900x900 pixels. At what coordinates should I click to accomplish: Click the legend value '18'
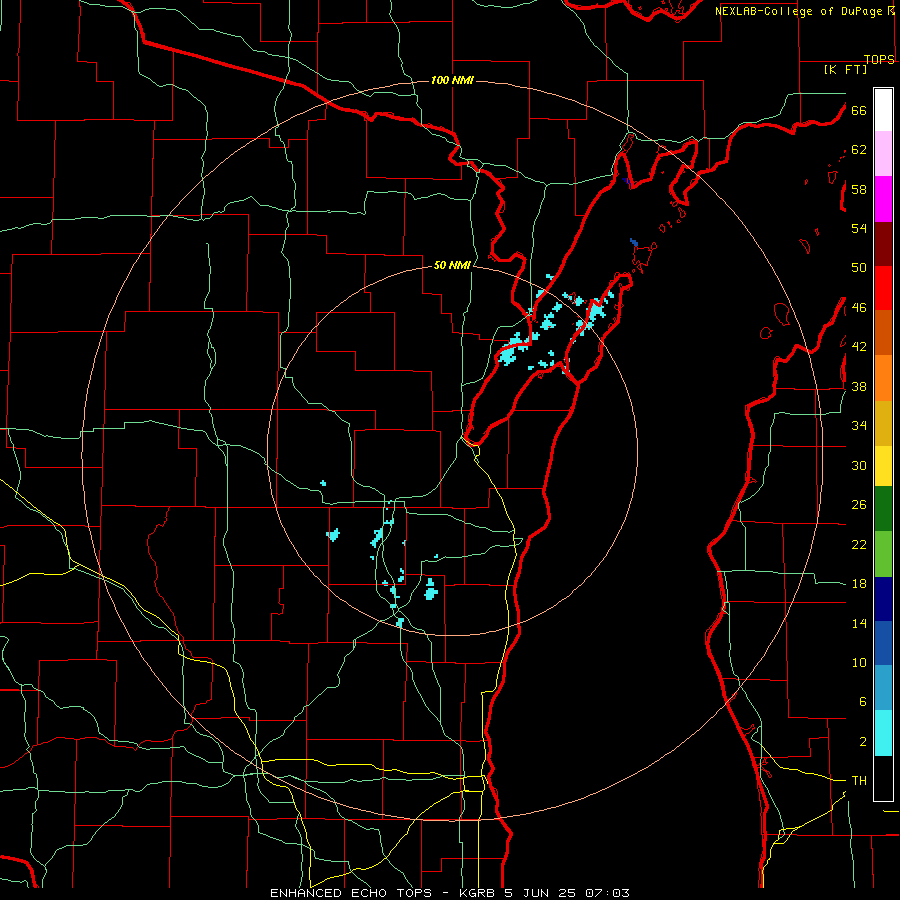[x=859, y=584]
